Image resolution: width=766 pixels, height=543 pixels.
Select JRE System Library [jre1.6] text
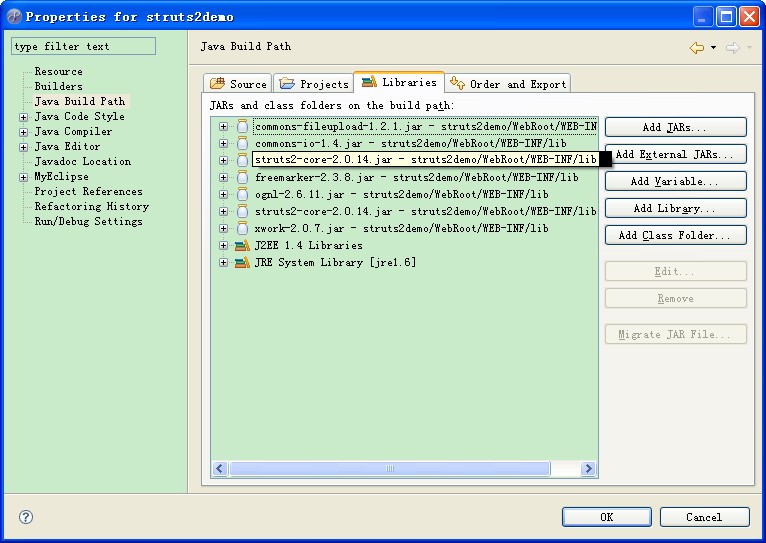(x=335, y=262)
